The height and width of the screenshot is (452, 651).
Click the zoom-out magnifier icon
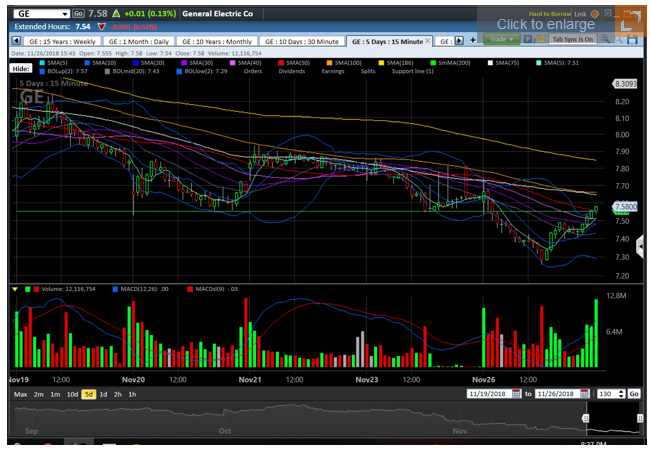[619, 39]
